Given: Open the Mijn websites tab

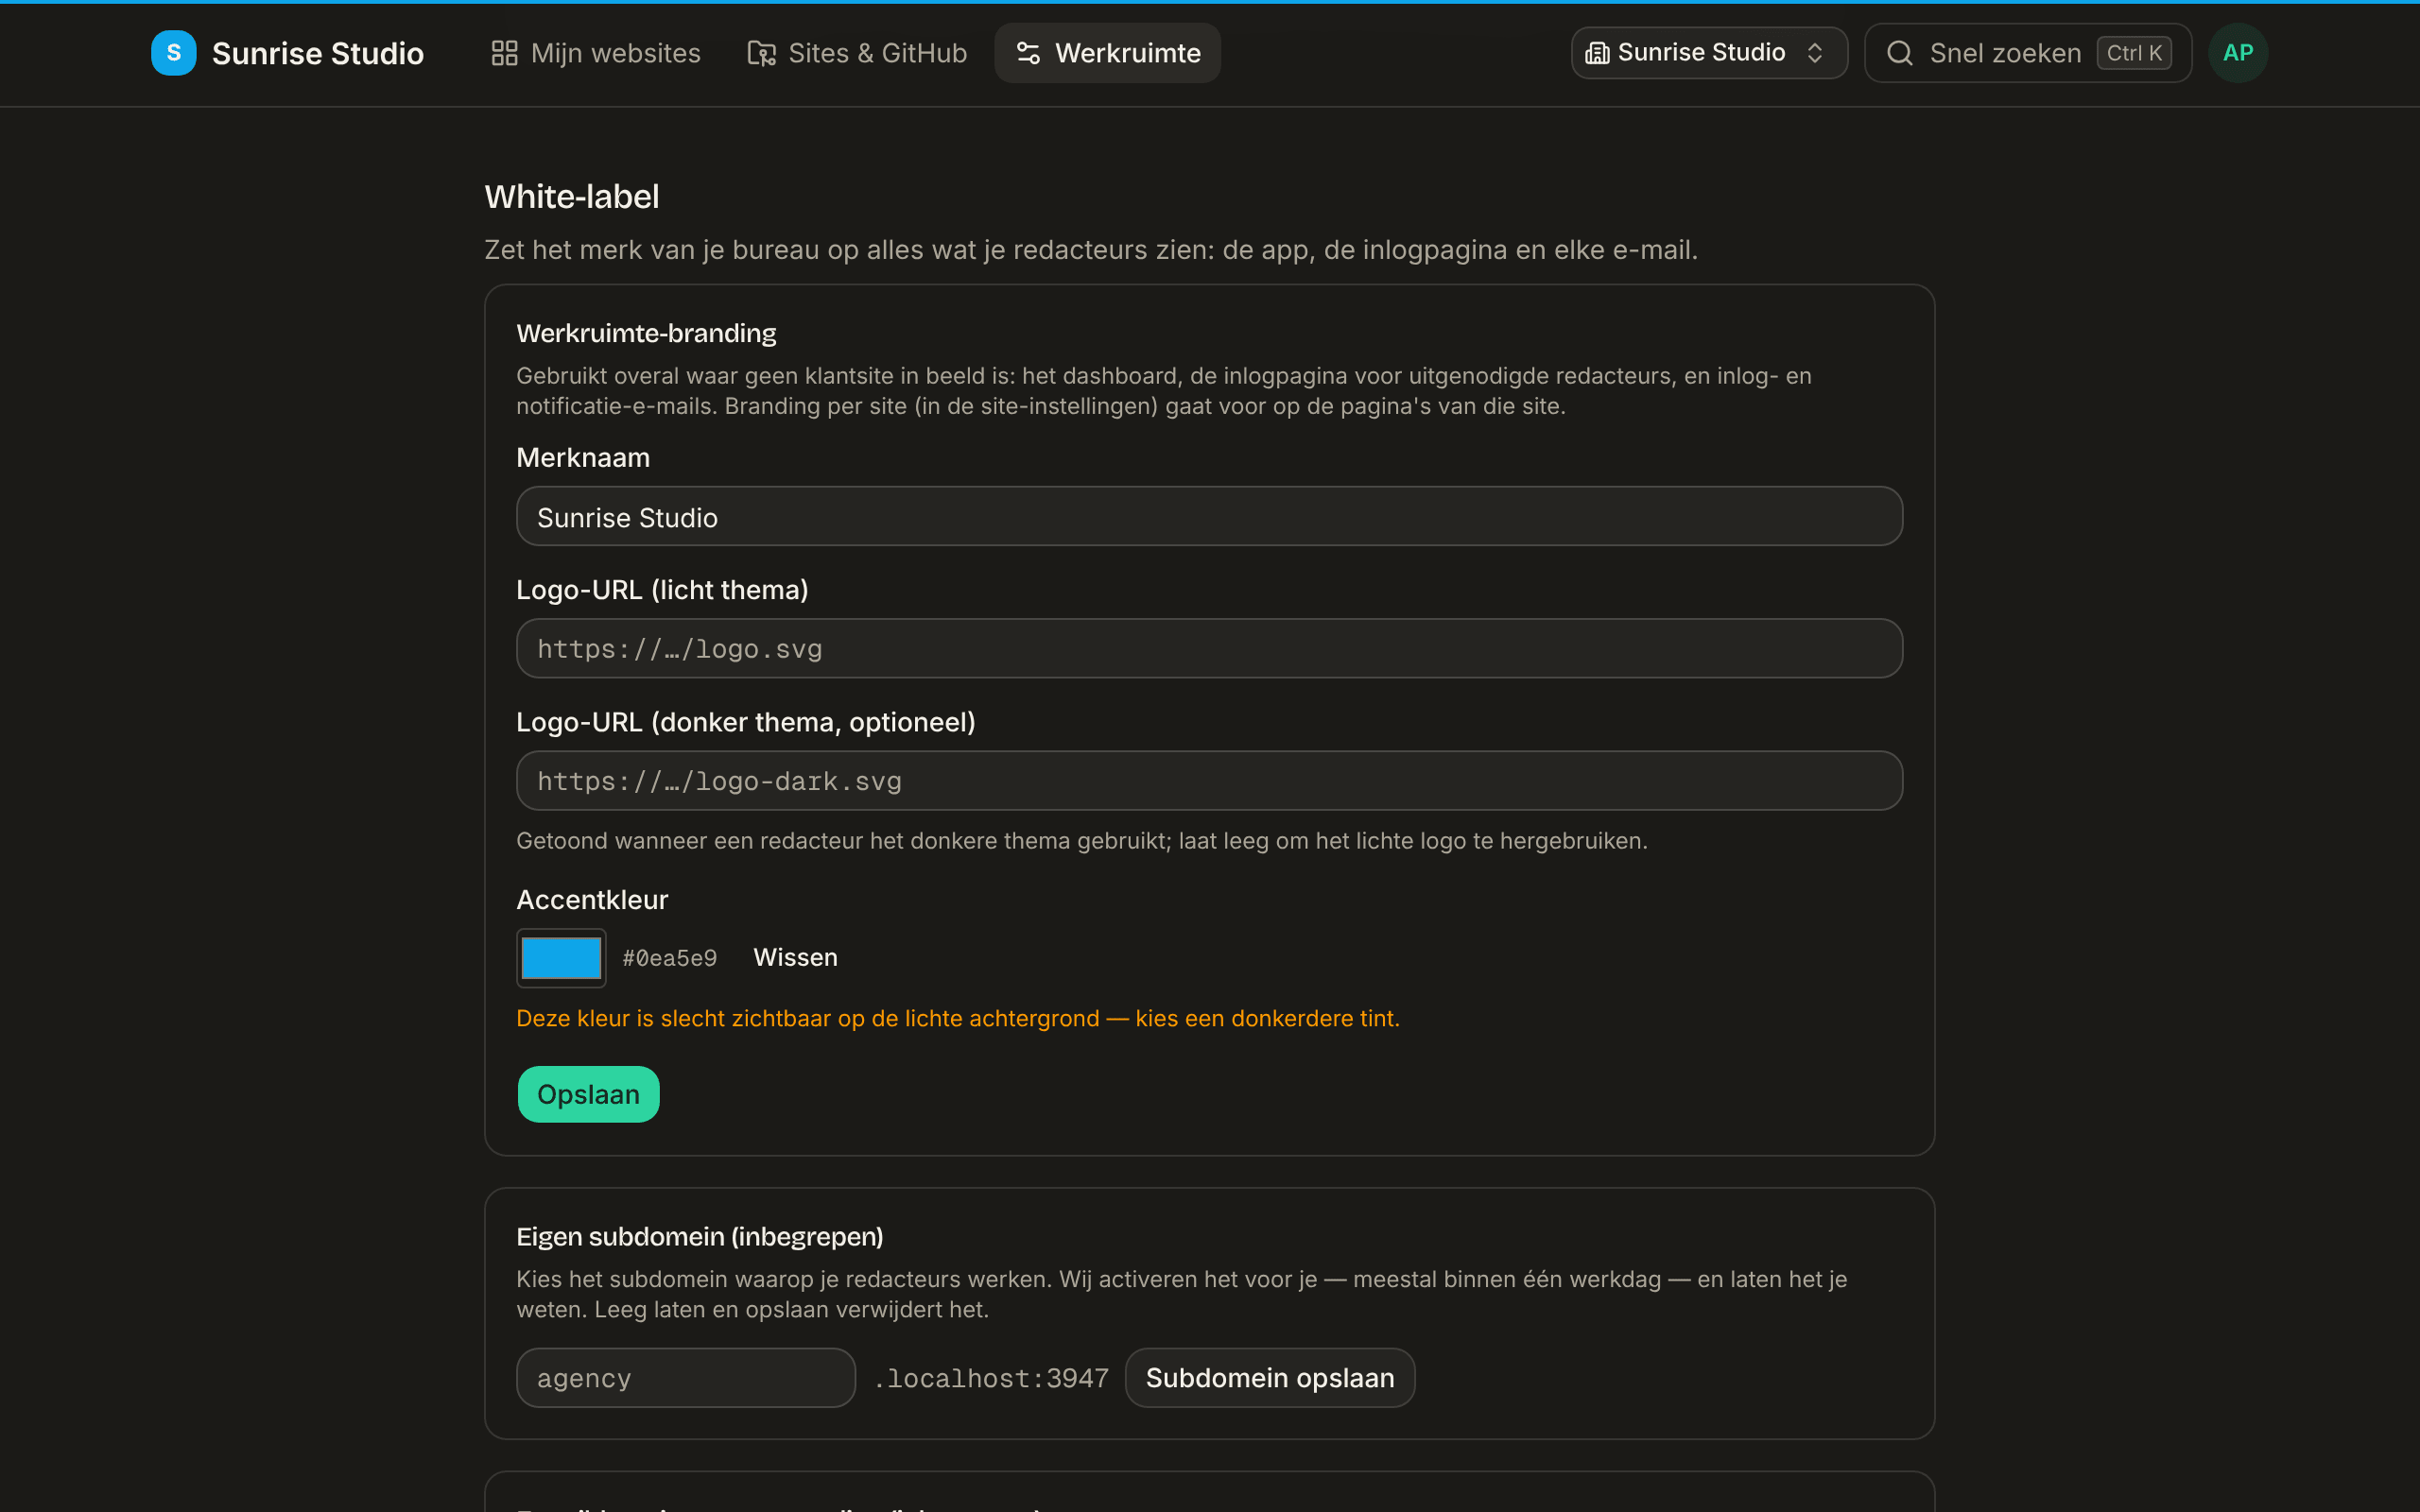Looking at the screenshot, I should tap(596, 53).
